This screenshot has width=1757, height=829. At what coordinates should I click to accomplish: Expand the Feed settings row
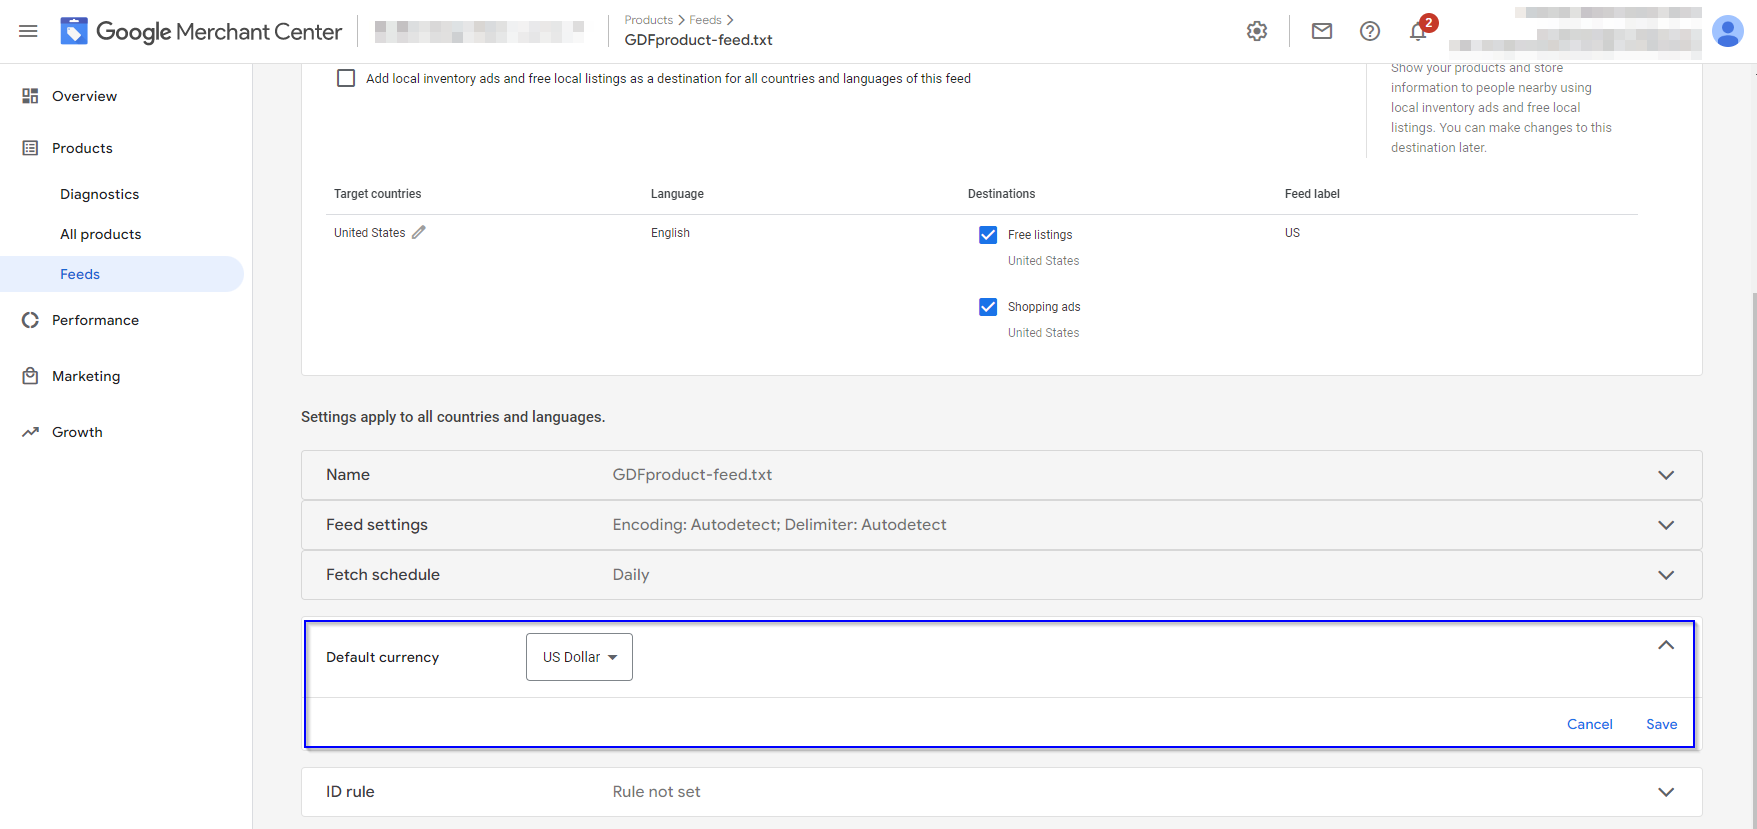tap(1001, 525)
